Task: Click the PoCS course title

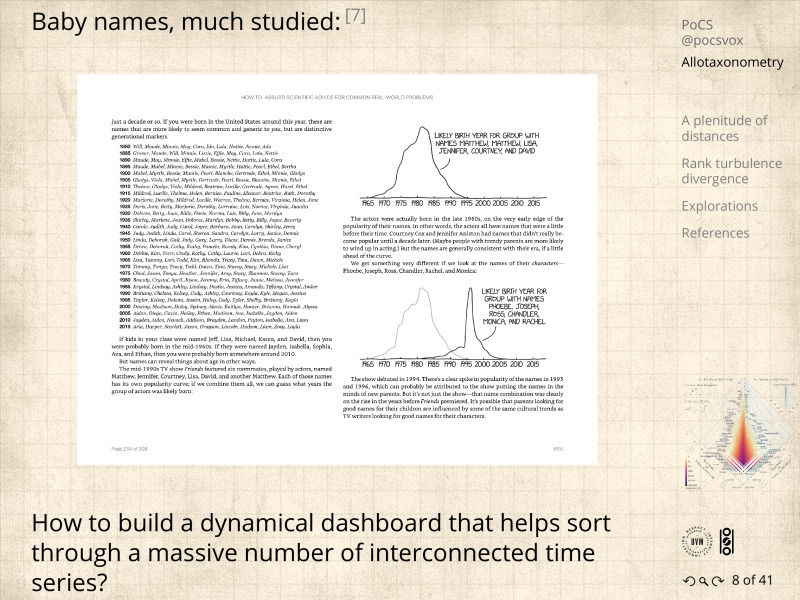Action: [698, 24]
